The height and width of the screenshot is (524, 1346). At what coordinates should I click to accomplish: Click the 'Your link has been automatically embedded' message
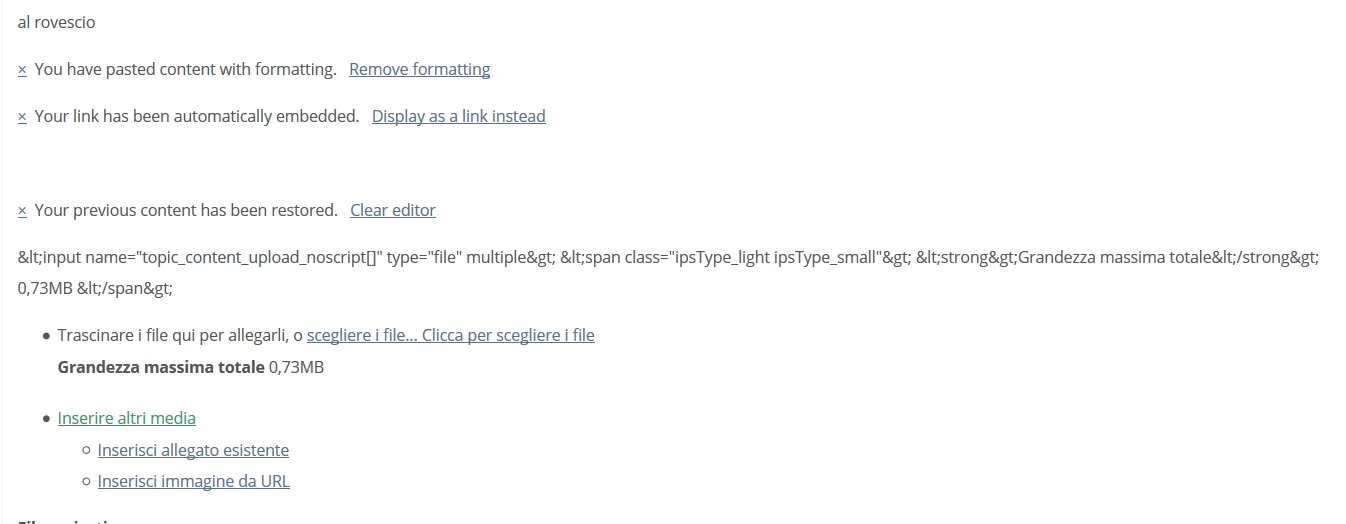[x=197, y=116]
